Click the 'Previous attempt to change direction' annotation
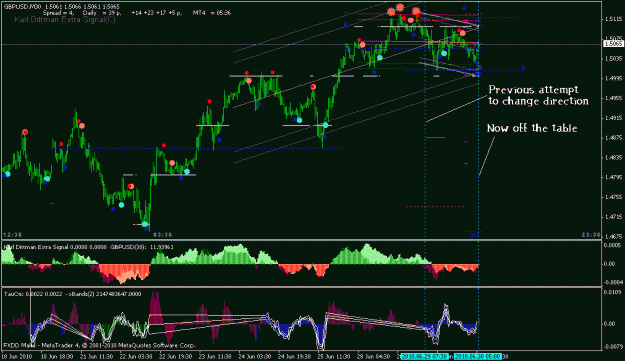The image size is (625, 361). 538,95
